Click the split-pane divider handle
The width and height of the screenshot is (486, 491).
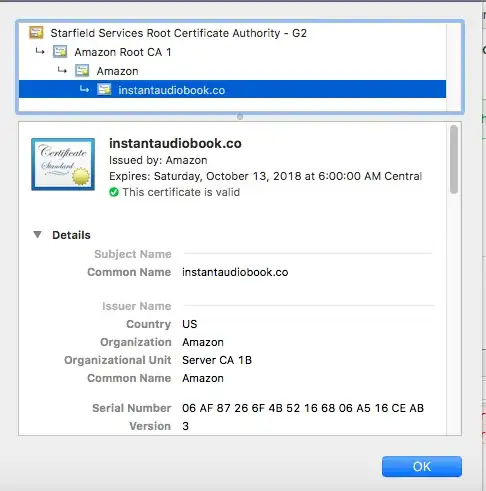click(x=240, y=116)
